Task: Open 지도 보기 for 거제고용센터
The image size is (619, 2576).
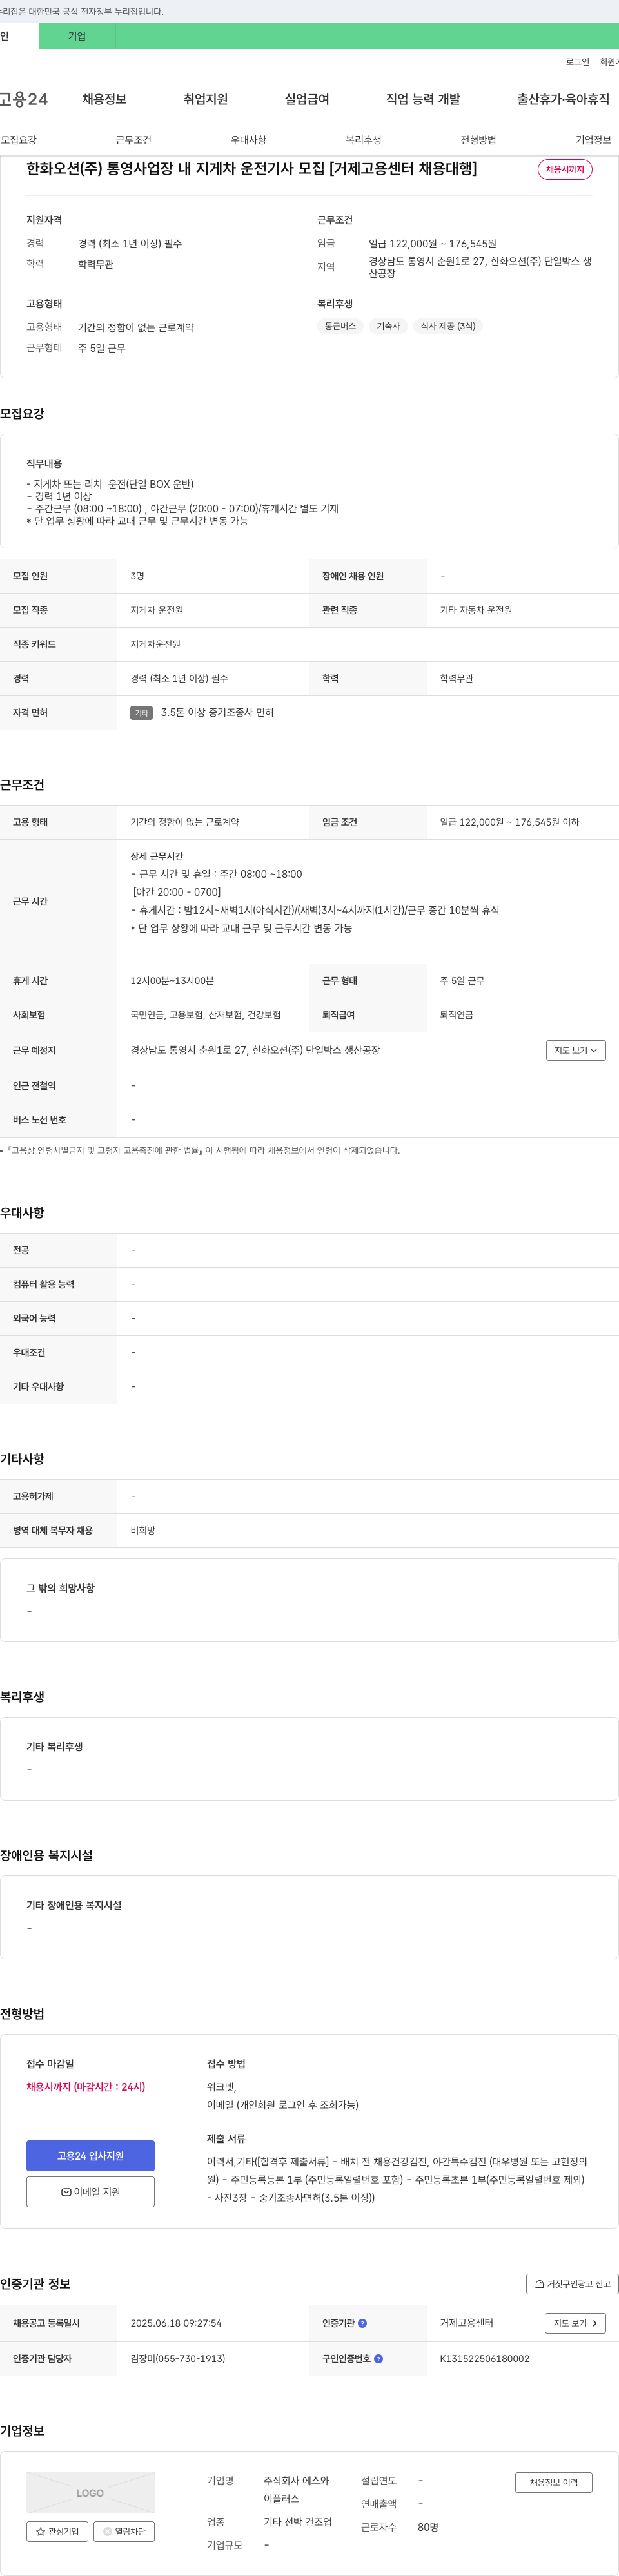Action: 576,2323
